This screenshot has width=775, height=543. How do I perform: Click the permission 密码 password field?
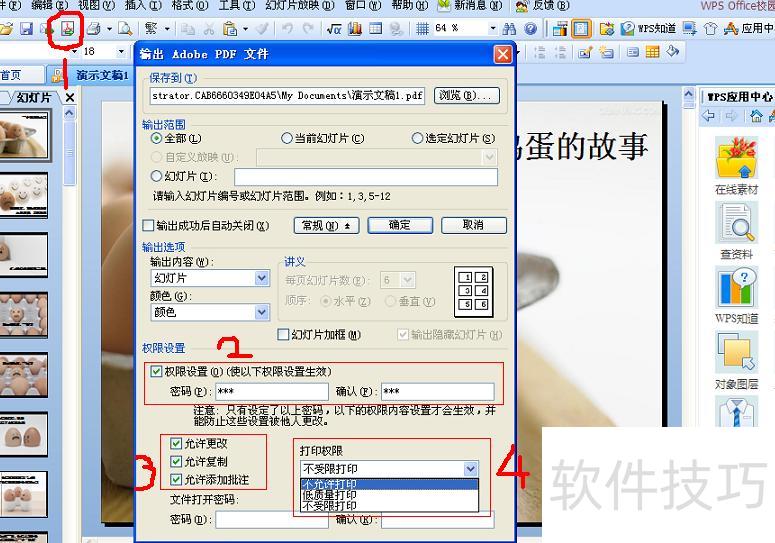pyautogui.click(x=272, y=391)
